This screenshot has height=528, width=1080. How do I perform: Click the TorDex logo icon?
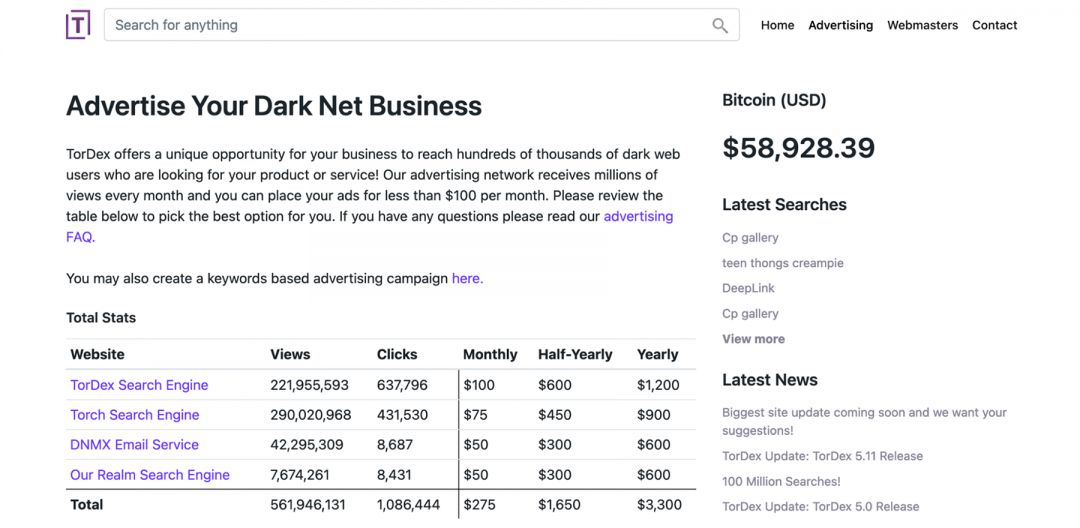[x=78, y=25]
